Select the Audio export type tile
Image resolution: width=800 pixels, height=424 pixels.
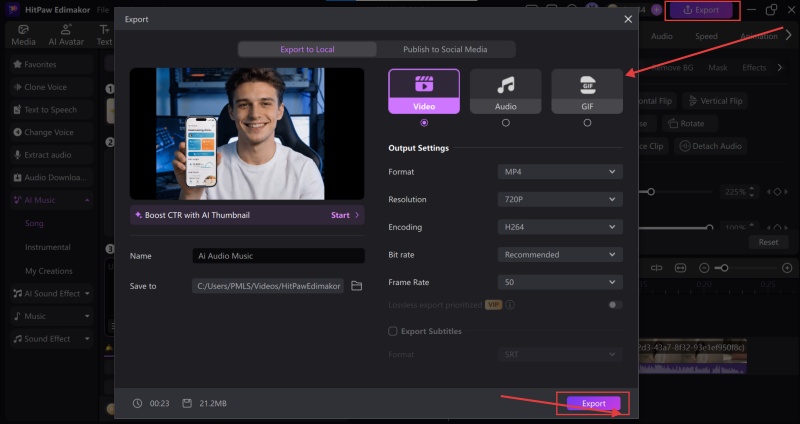pos(506,91)
